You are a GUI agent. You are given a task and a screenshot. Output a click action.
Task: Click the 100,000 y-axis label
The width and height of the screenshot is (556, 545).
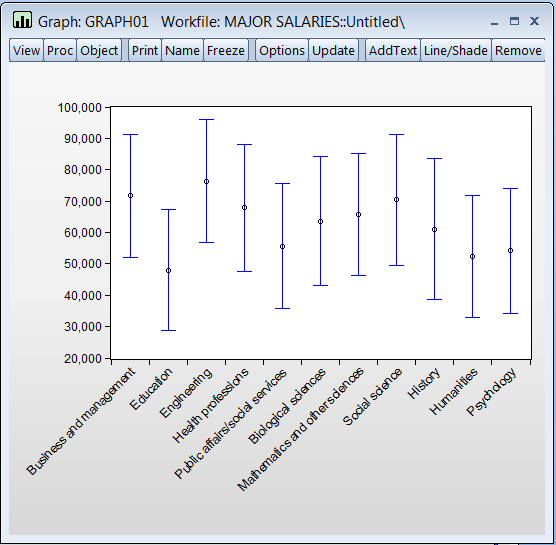pos(80,107)
